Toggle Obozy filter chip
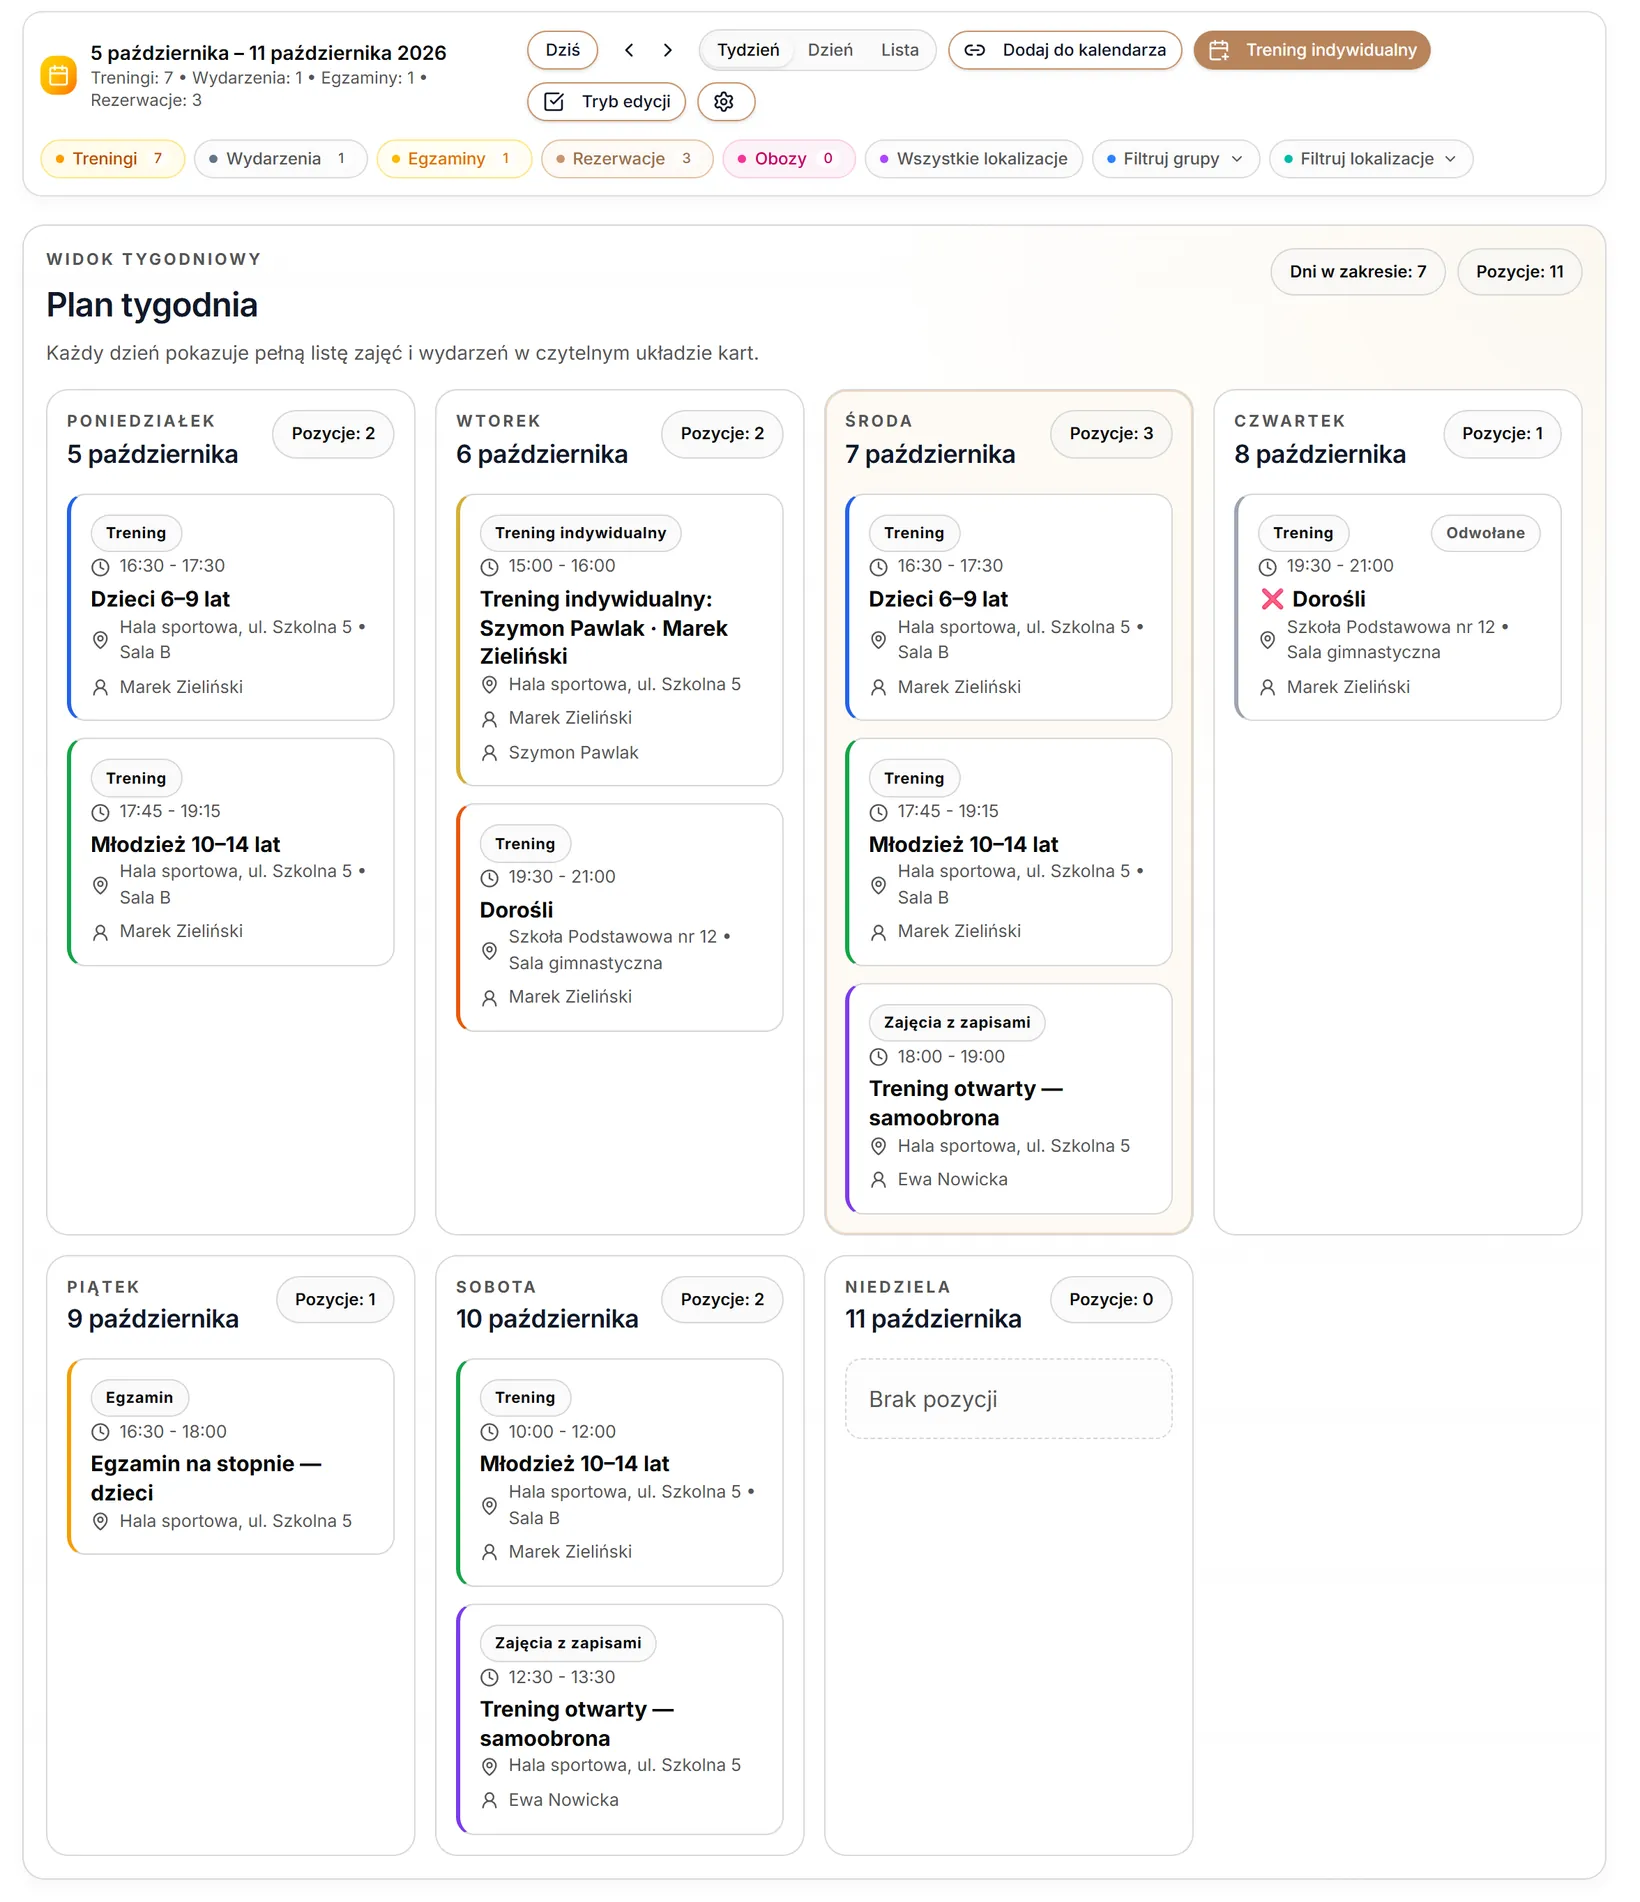The width and height of the screenshot is (1640, 1902). click(x=789, y=159)
